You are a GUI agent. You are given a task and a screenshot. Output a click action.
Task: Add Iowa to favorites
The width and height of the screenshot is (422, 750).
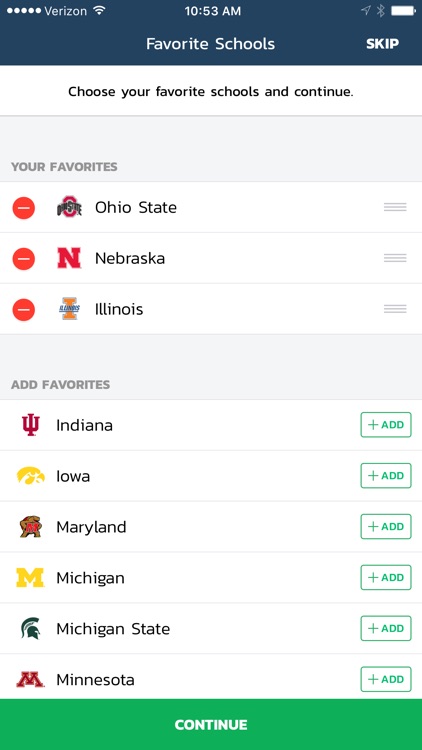(386, 475)
